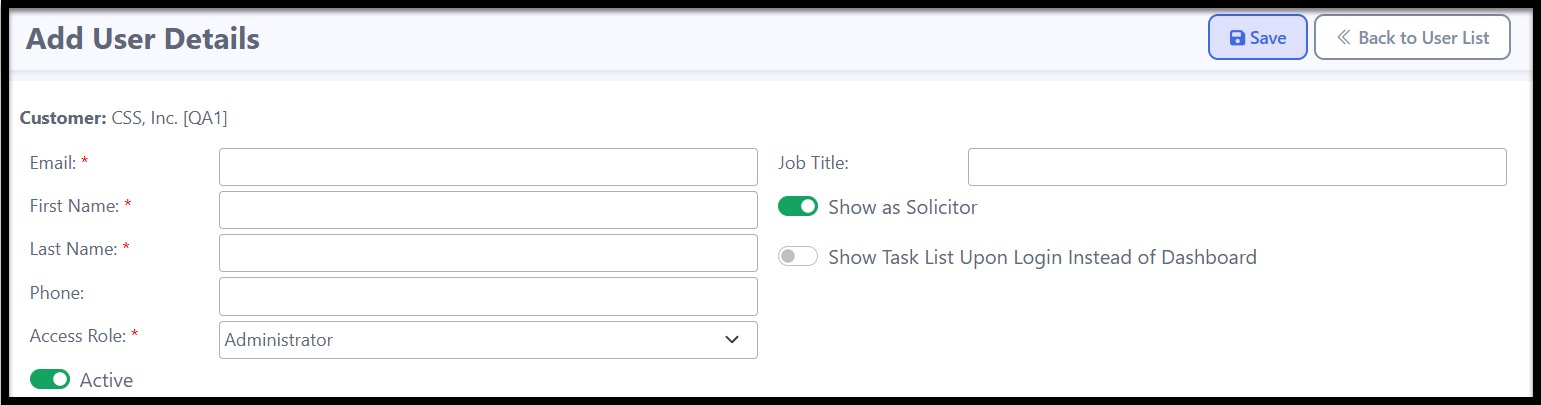Screen dimensions: 1541x405
Task: Click the Show Task List label text
Action: 1042,257
